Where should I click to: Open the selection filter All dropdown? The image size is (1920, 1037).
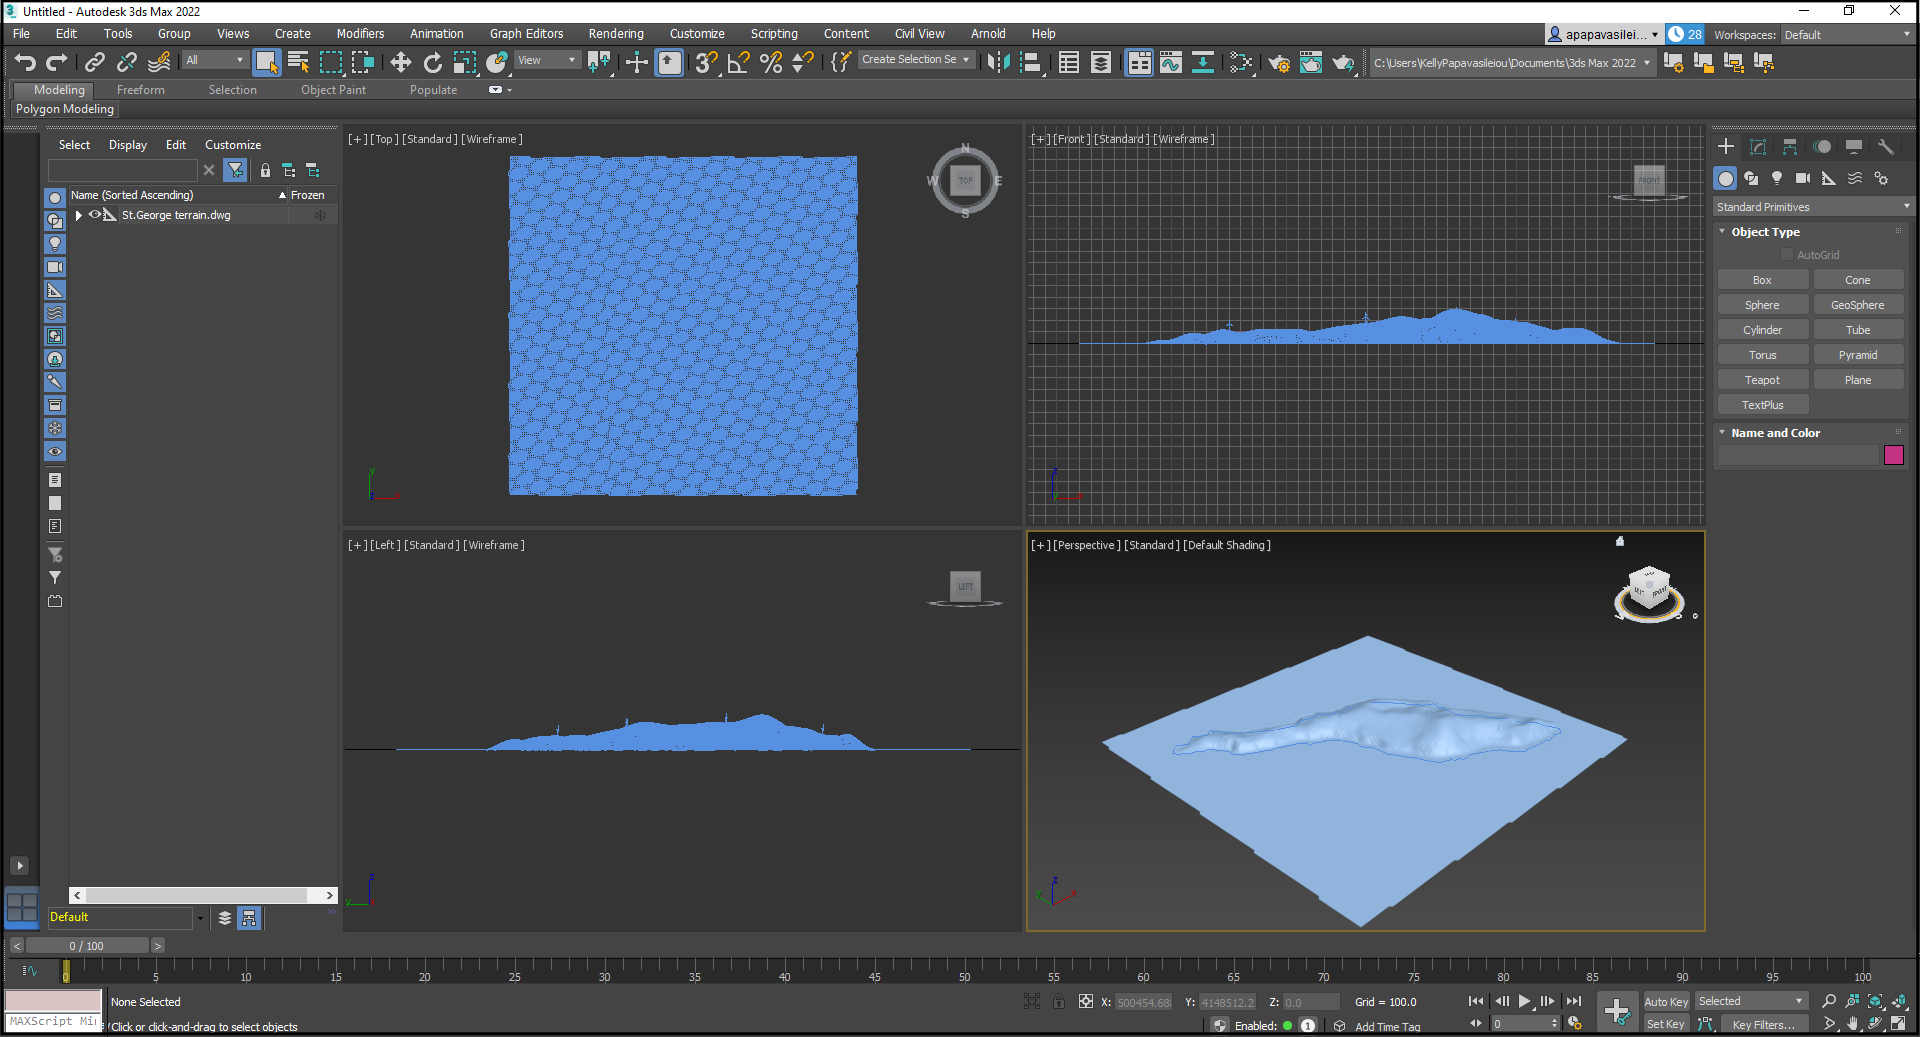point(214,61)
